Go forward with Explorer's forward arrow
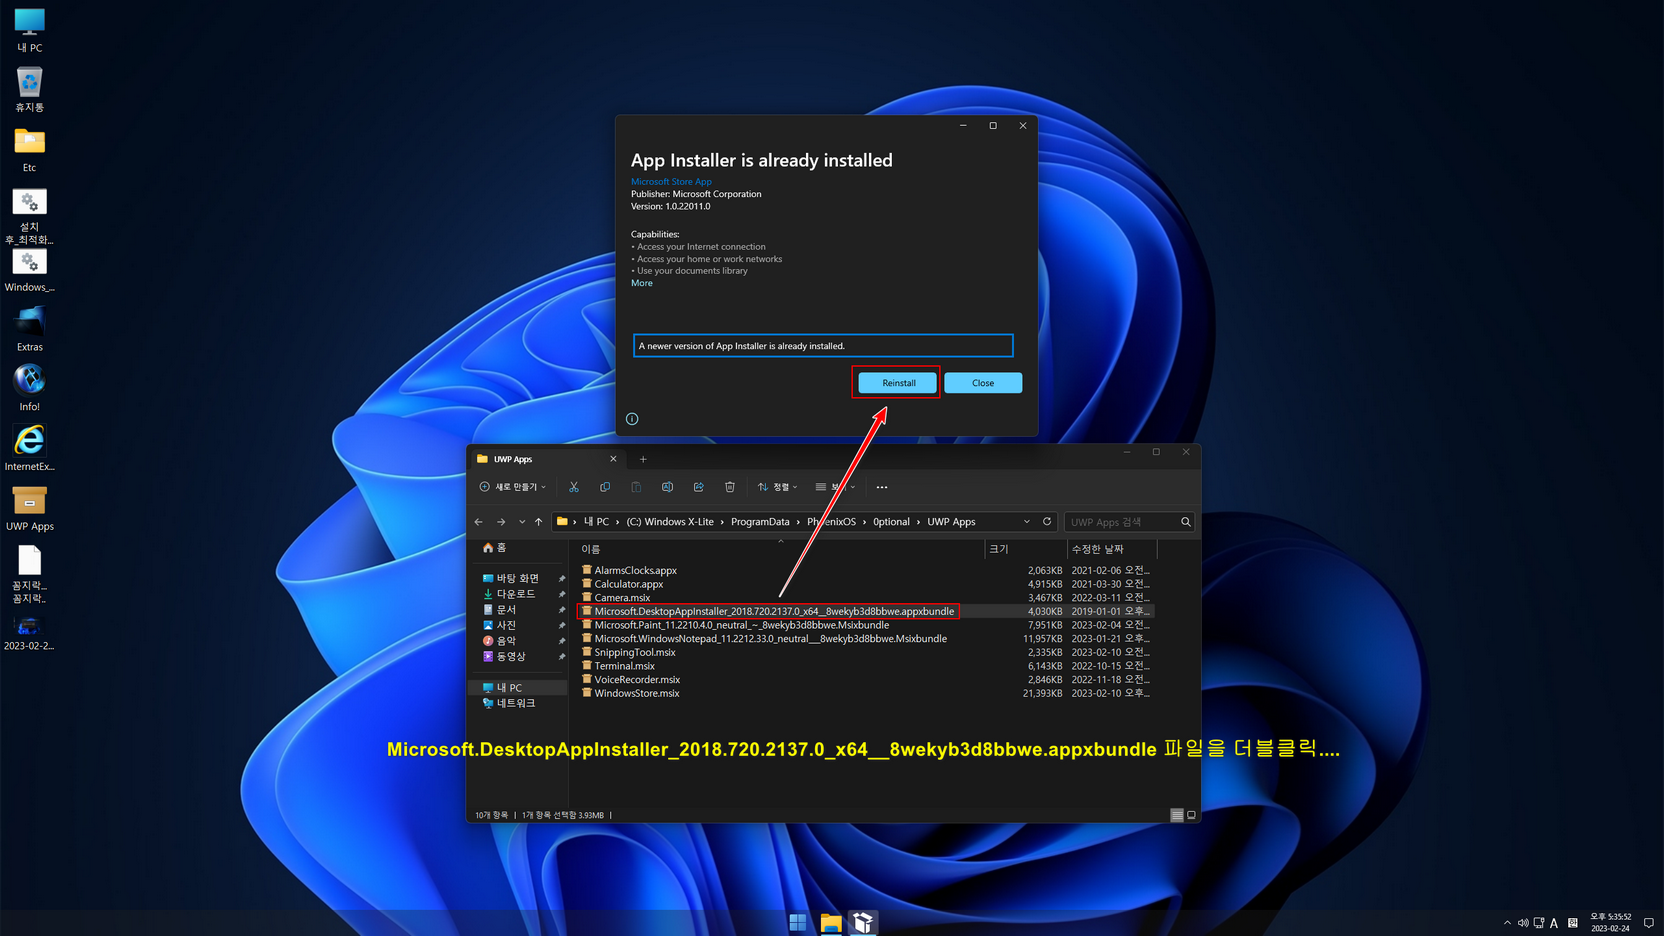Viewport: 1664px width, 936px height. (501, 522)
